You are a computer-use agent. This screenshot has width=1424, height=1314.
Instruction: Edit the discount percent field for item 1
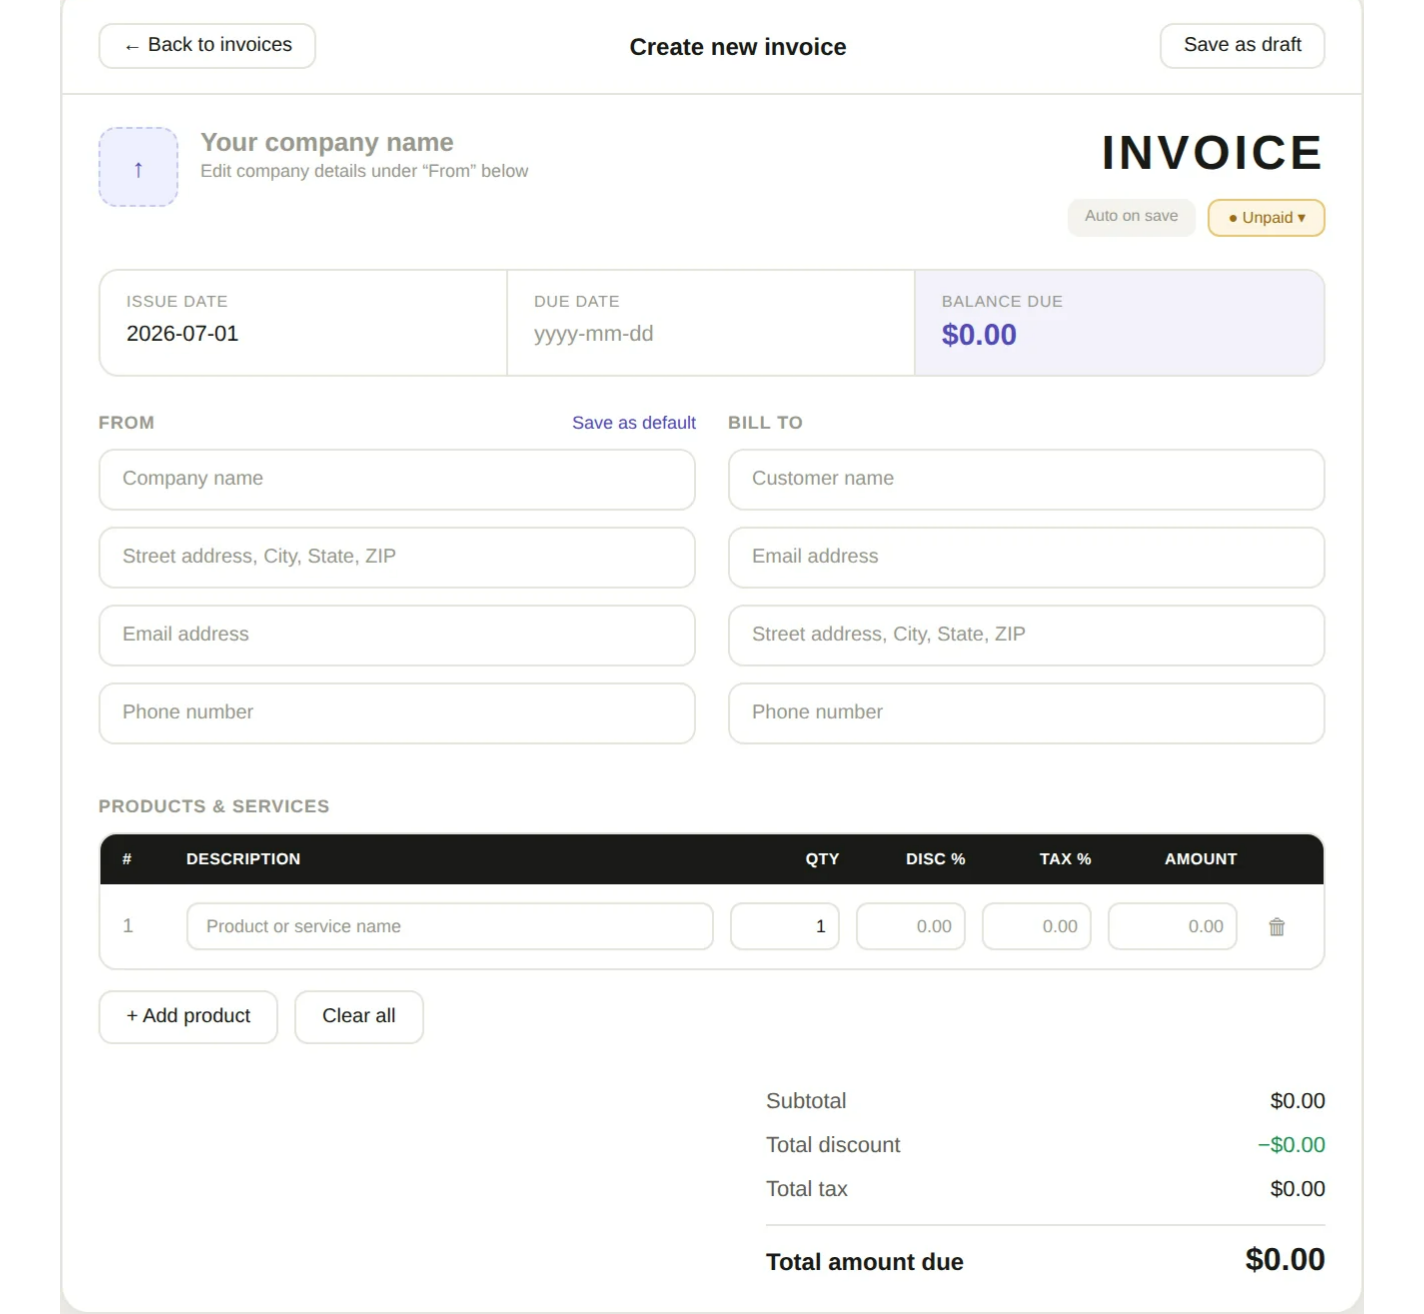(x=911, y=927)
